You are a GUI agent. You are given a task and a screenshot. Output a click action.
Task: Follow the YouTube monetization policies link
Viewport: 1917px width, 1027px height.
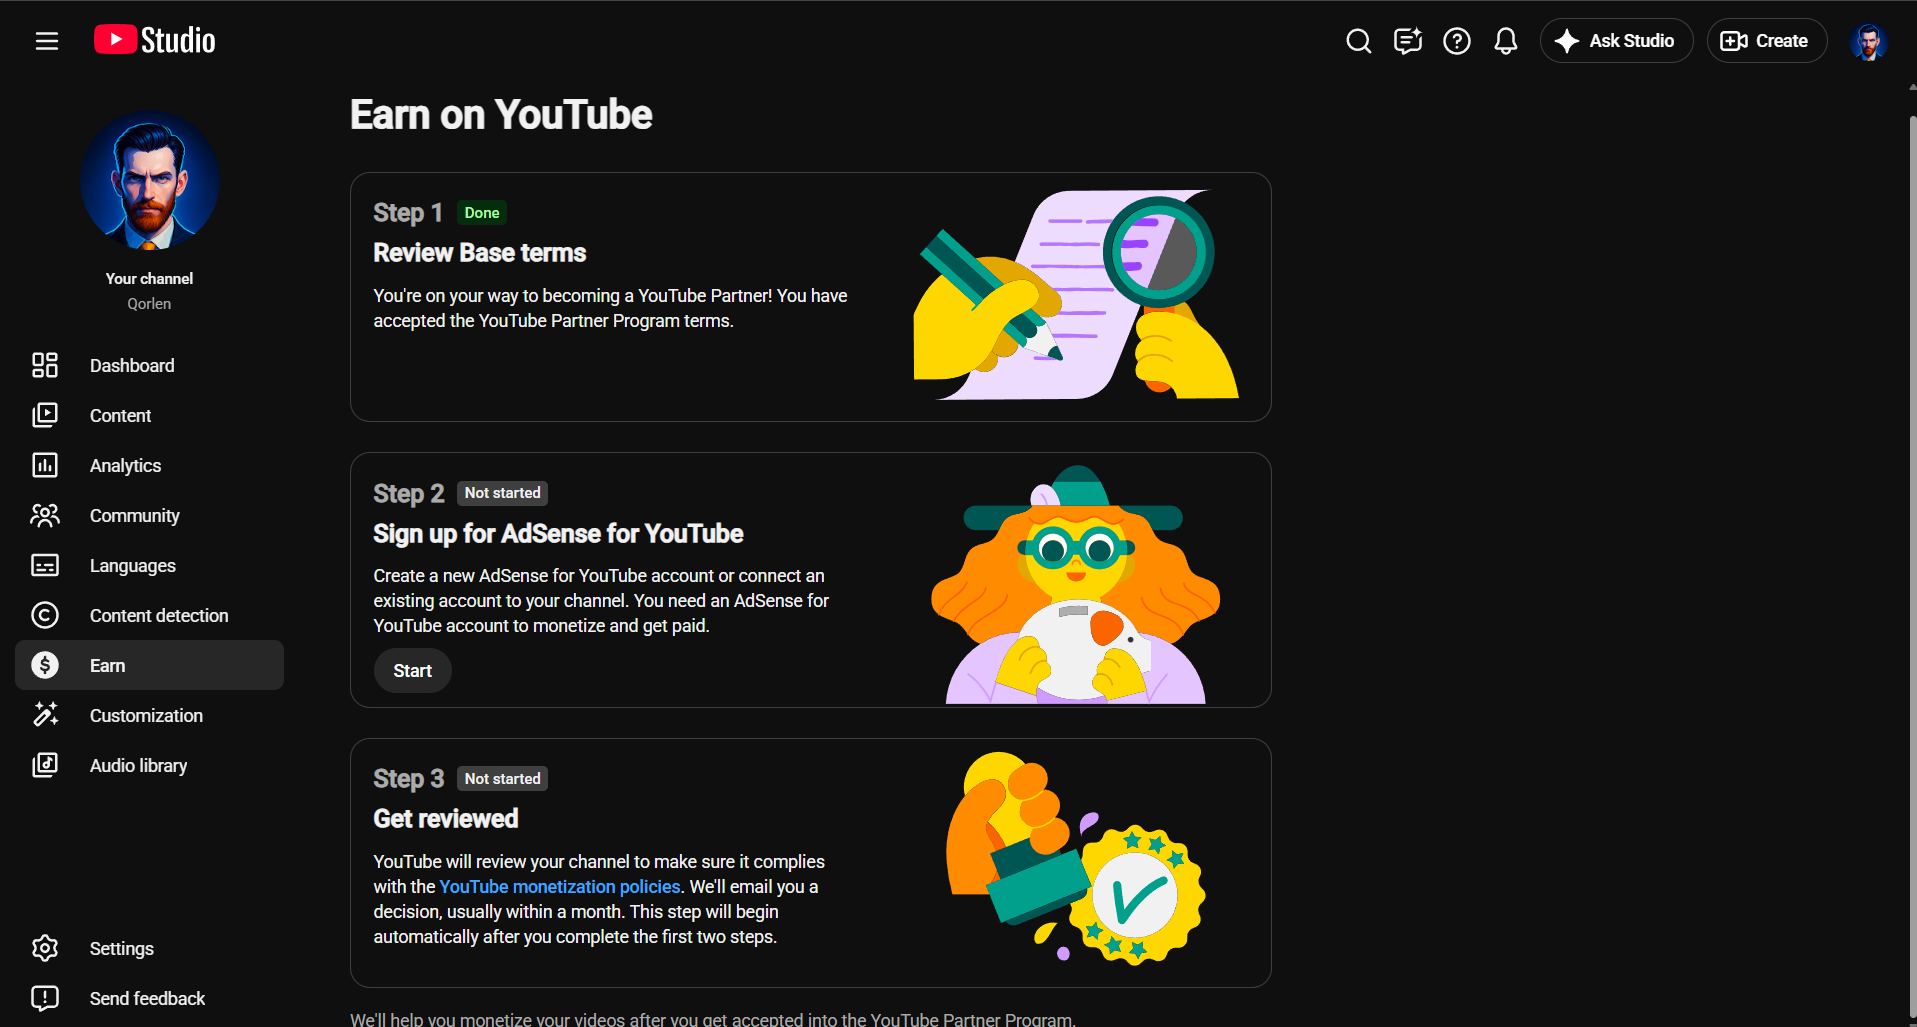pos(560,887)
